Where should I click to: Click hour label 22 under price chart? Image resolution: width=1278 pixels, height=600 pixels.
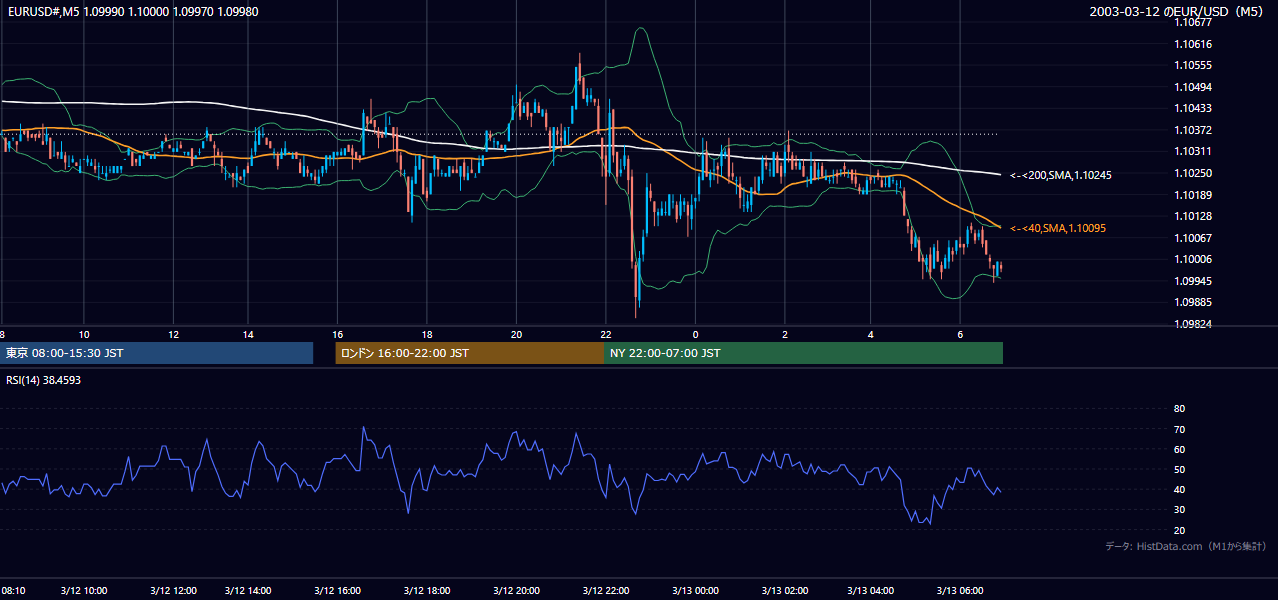[x=606, y=334]
